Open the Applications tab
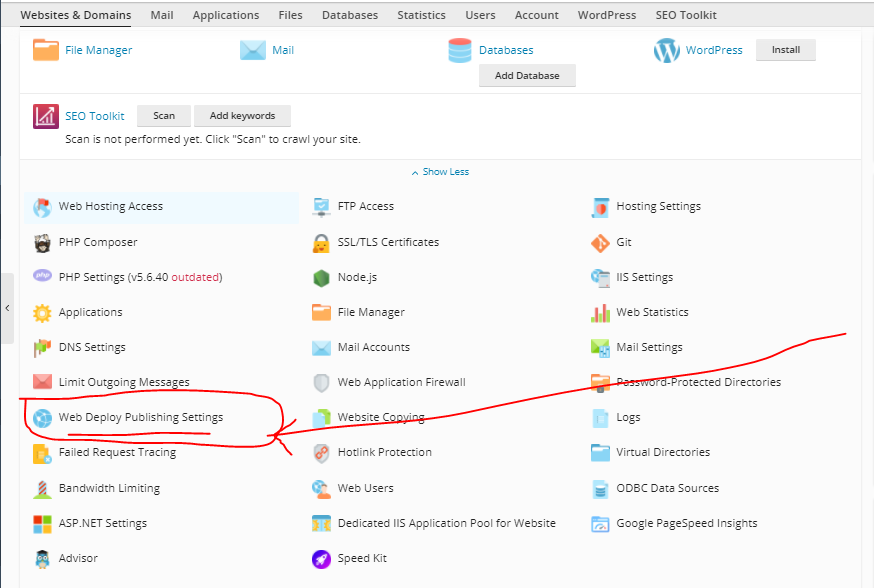 click(x=226, y=15)
